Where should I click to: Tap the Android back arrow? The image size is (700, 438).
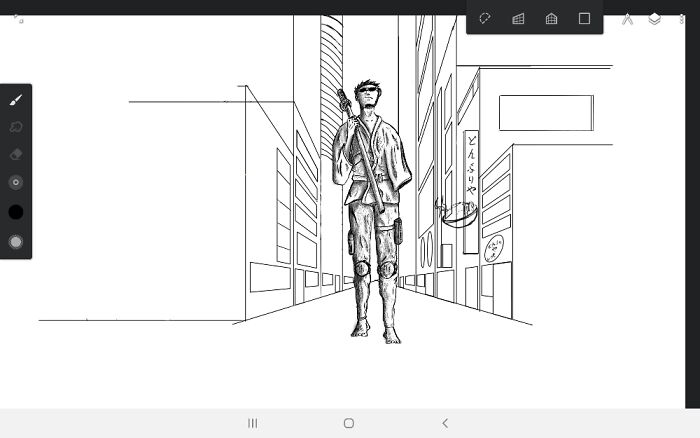445,423
